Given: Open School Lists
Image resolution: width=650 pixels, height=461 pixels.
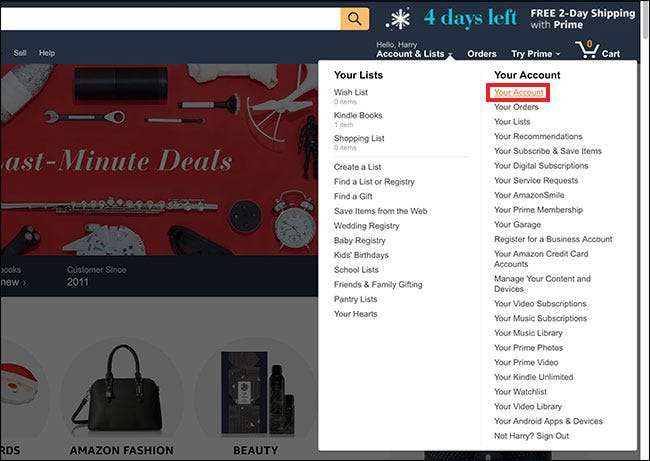Looking at the screenshot, I should [x=356, y=269].
